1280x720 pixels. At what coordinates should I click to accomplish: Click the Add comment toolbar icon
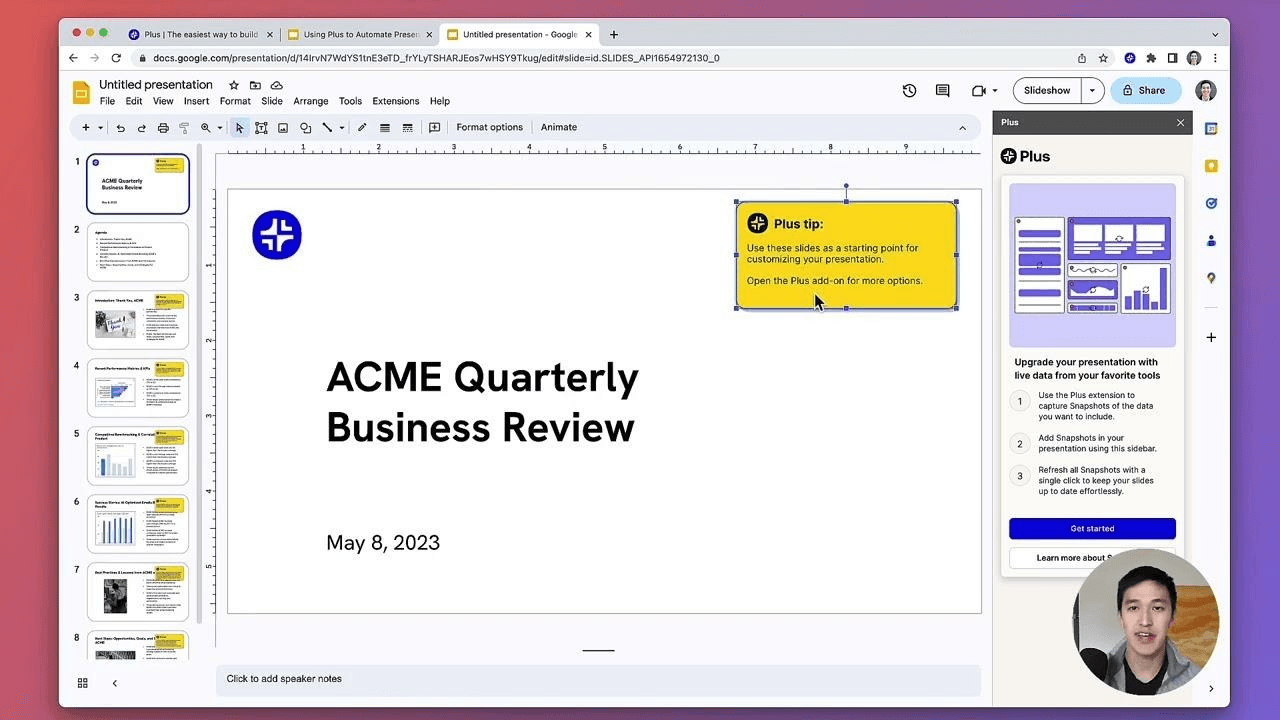coord(434,128)
